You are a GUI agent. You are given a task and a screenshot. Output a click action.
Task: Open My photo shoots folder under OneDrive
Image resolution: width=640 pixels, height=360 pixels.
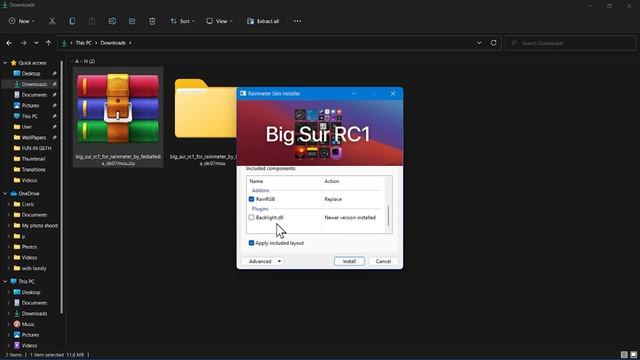point(40,225)
